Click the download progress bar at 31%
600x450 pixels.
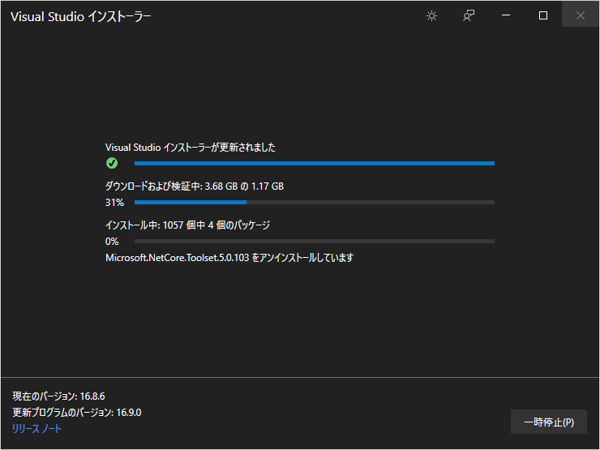tap(315, 202)
